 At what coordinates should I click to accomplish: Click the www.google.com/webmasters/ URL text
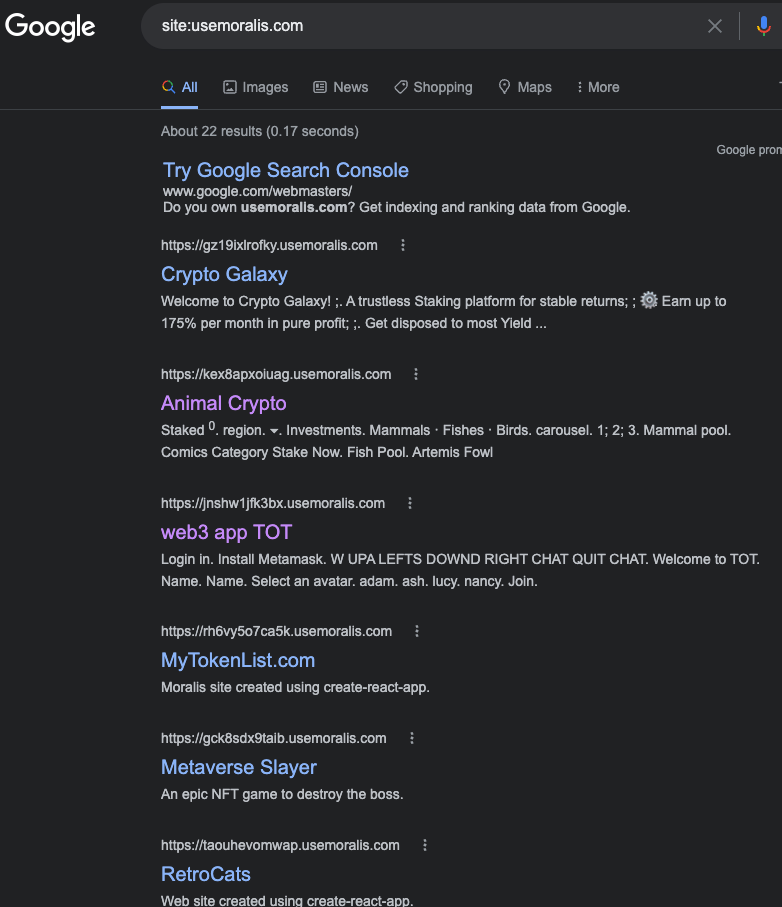(x=257, y=191)
